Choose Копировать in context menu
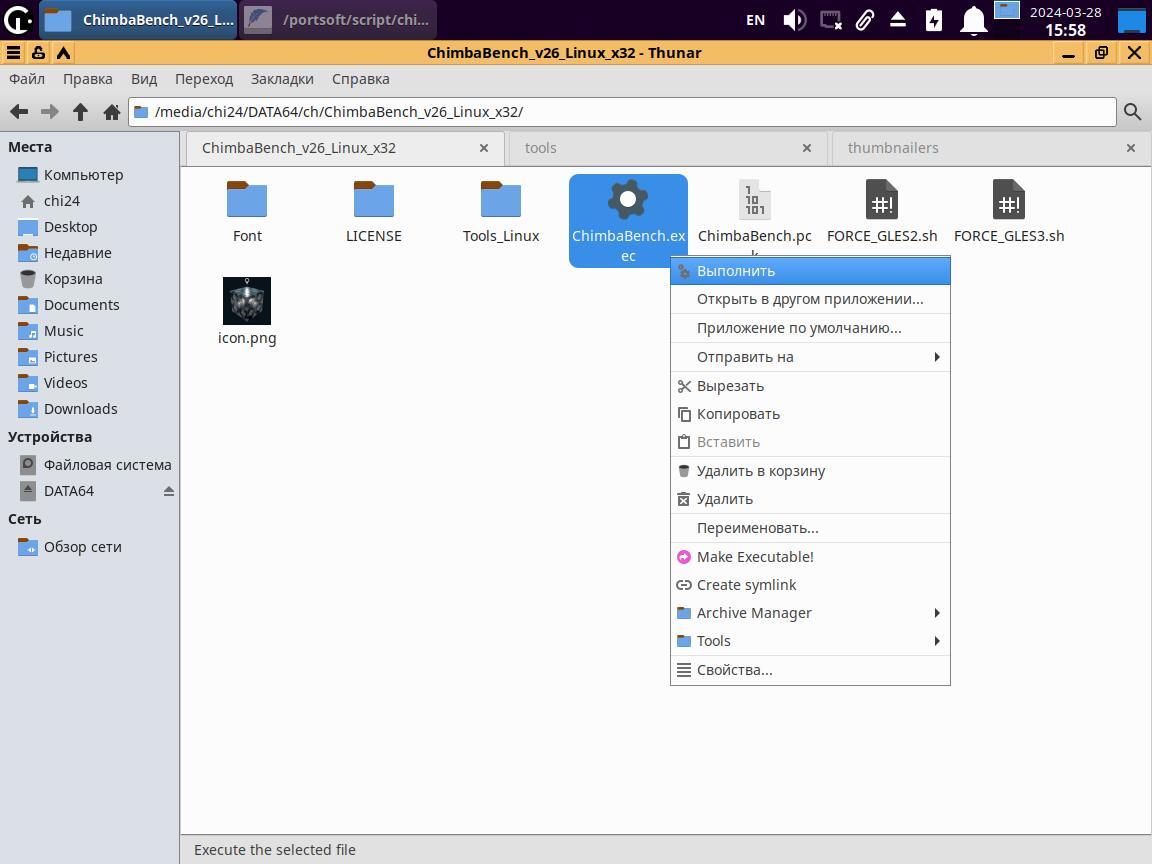The height and width of the screenshot is (864, 1152). tap(810, 414)
